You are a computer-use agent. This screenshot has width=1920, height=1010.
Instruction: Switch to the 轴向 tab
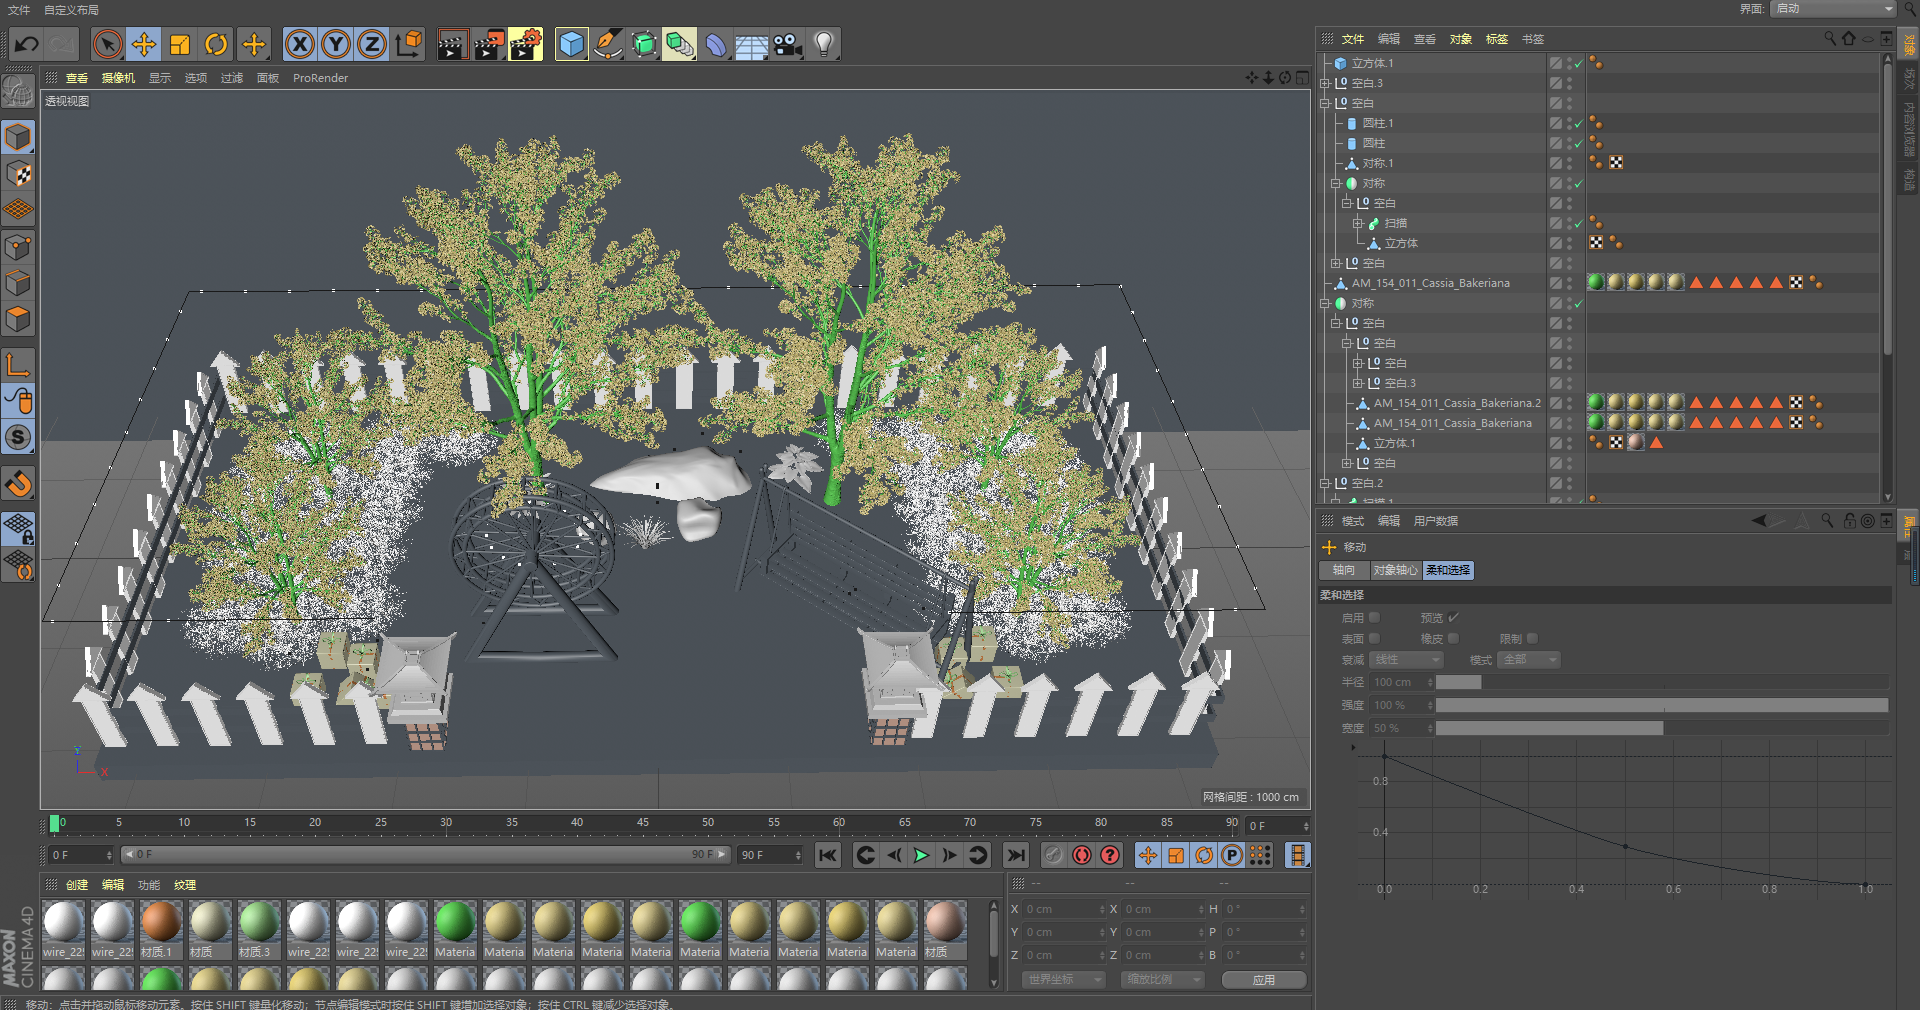click(x=1344, y=570)
